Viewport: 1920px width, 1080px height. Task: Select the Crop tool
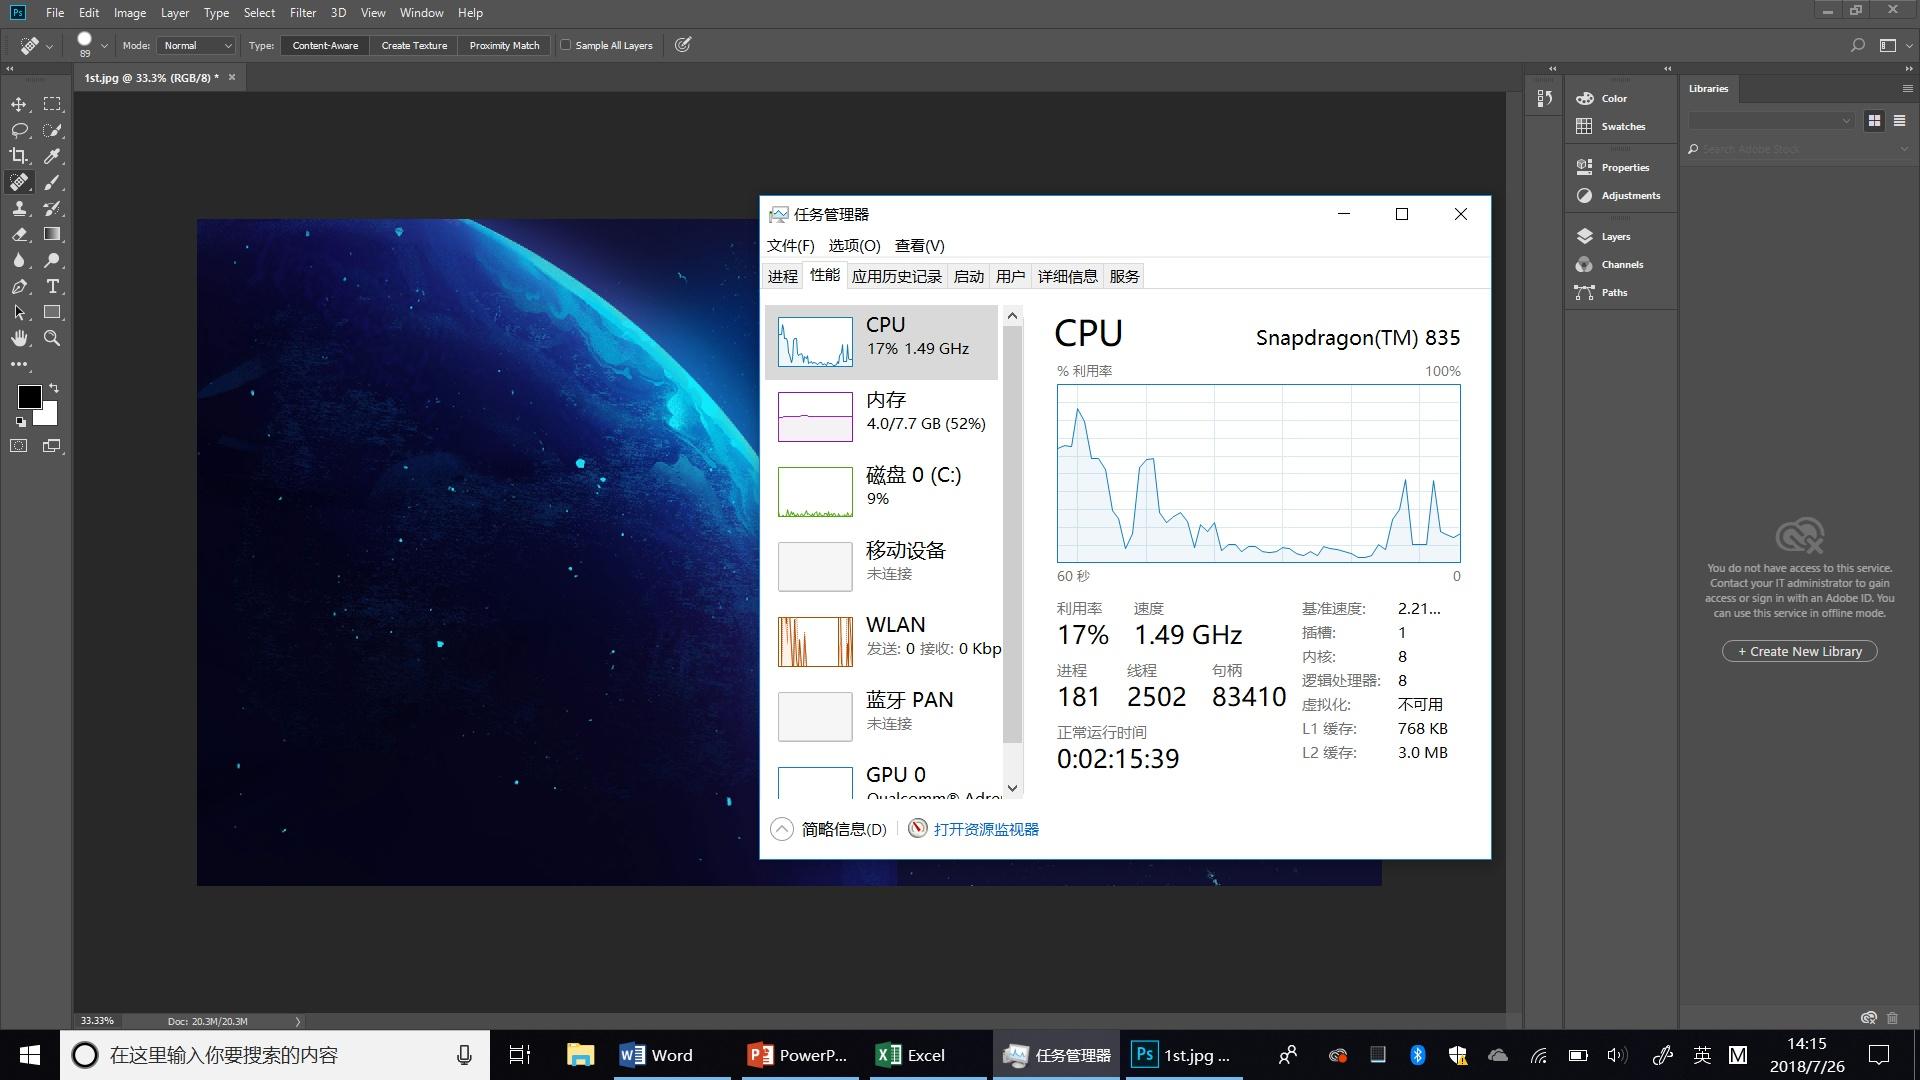19,156
